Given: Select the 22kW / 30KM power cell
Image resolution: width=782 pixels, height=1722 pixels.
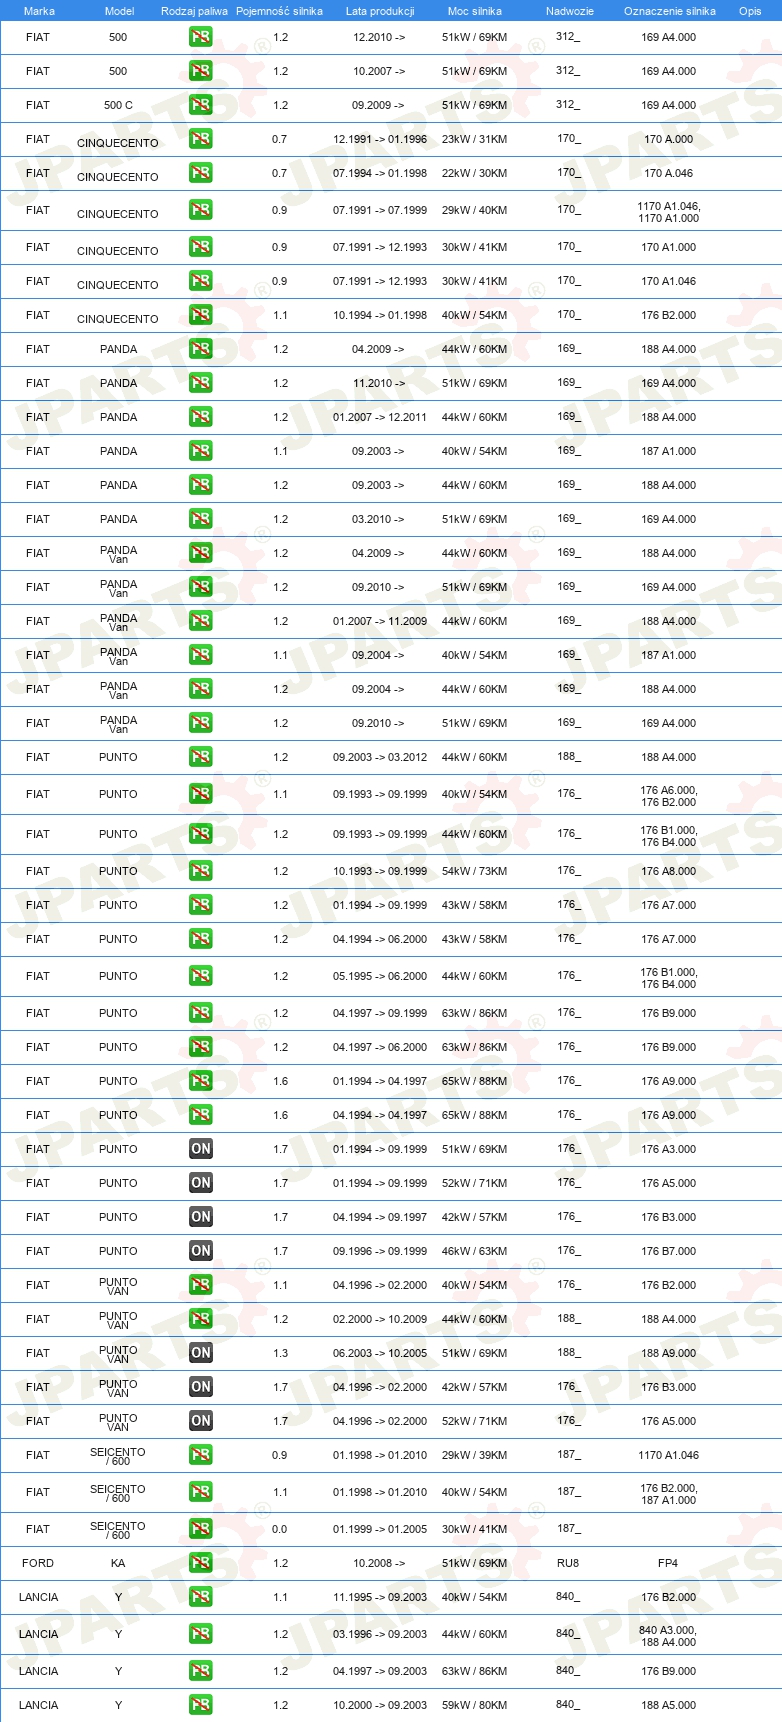Looking at the screenshot, I should point(475,173).
